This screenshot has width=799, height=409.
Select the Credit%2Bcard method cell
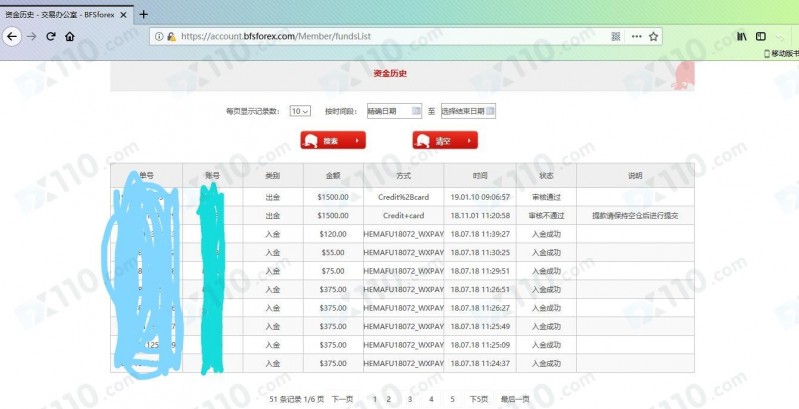[x=404, y=197]
